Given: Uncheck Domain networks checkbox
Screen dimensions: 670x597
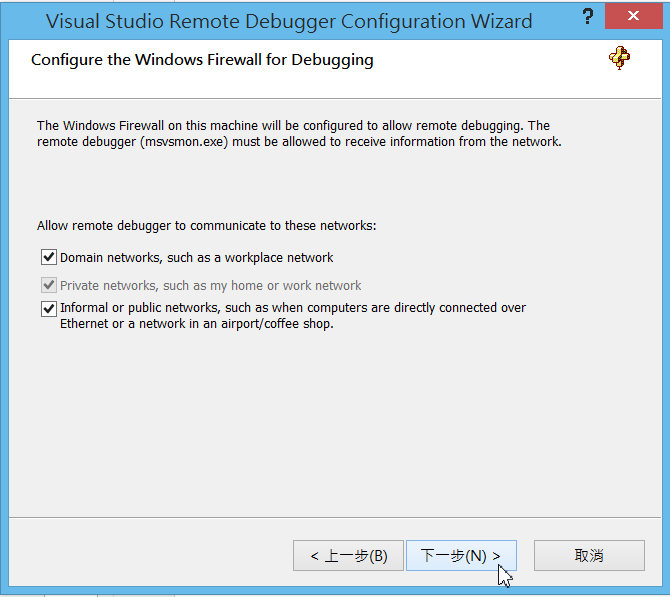Looking at the screenshot, I should [49, 257].
